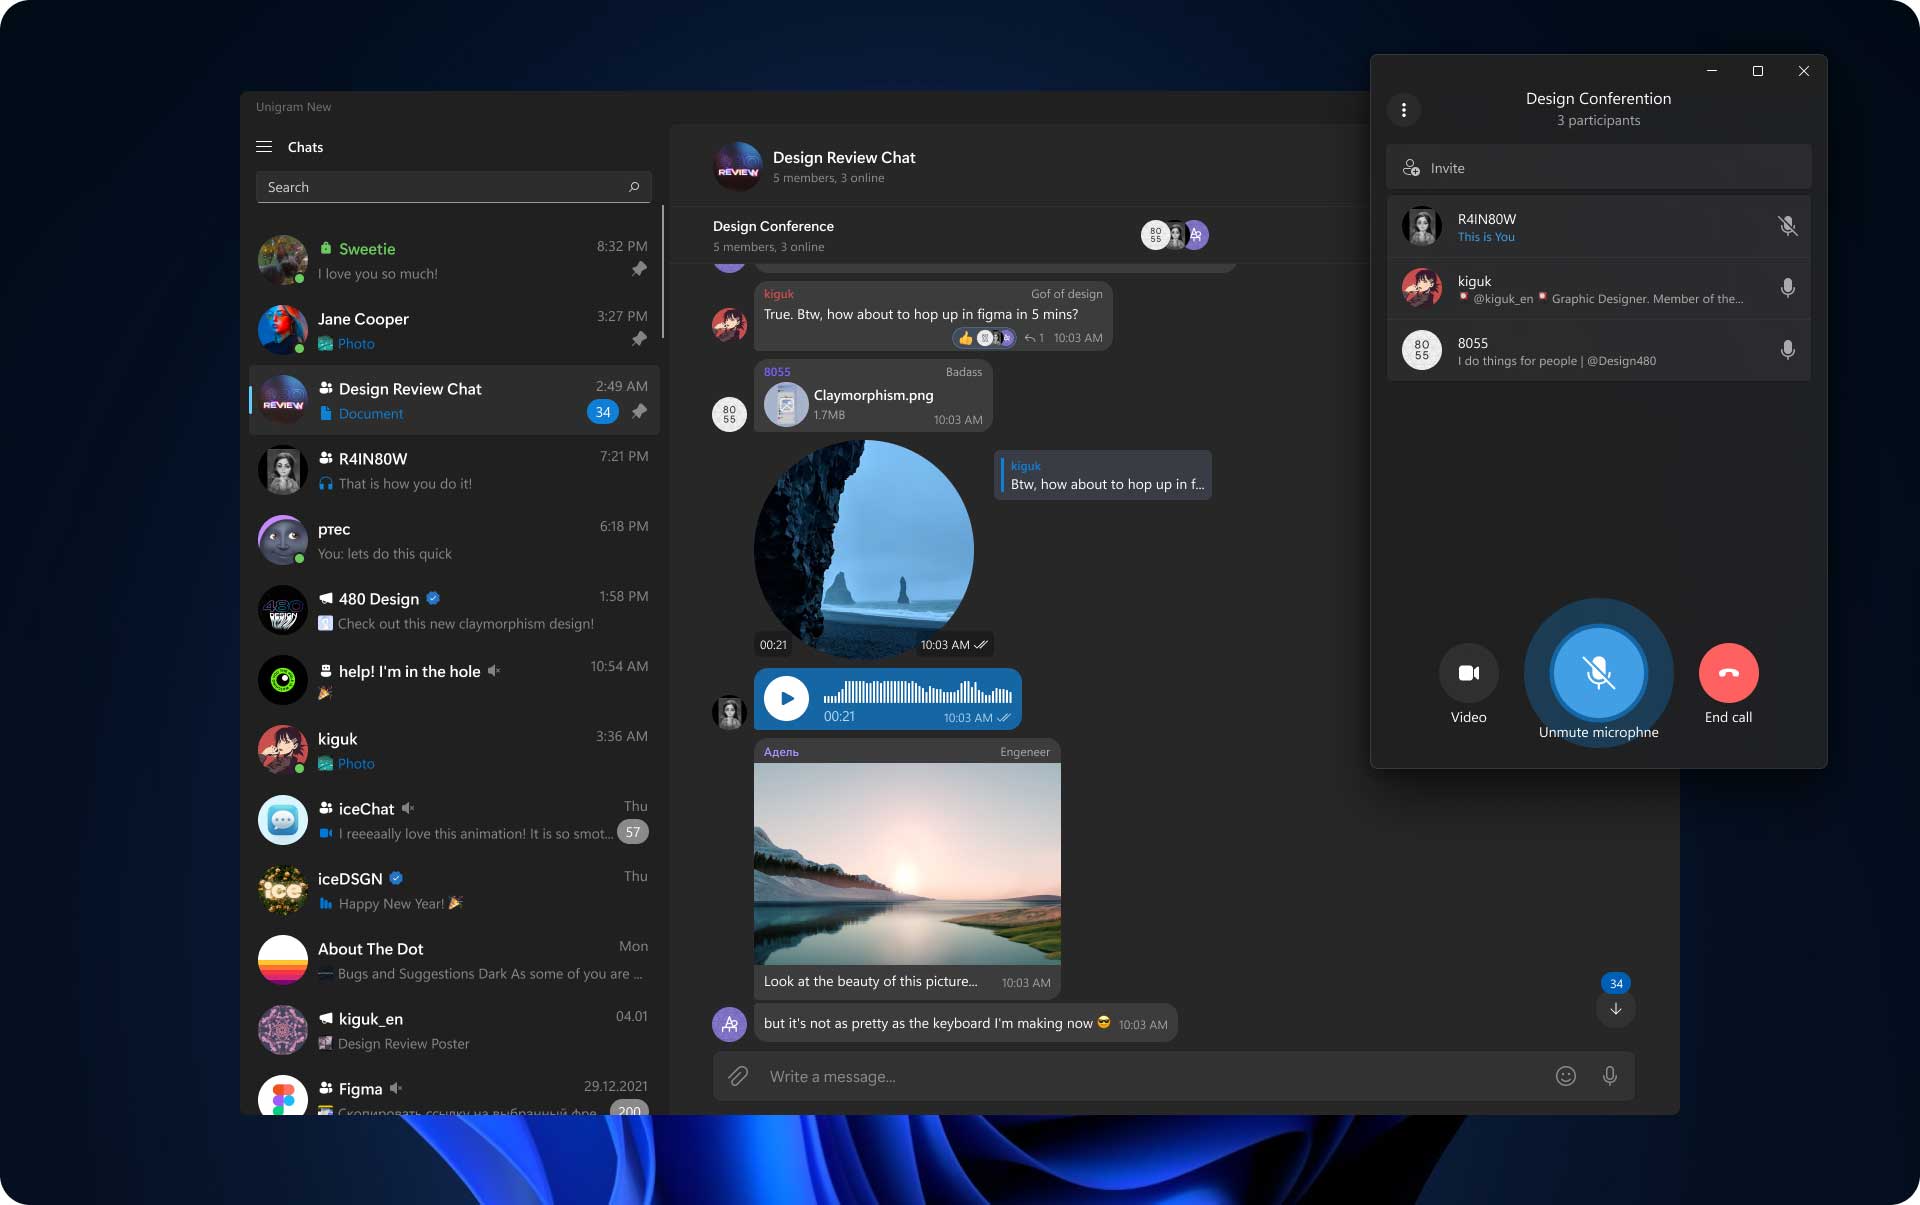Viewport: 1920px width, 1205px height.
Task: Select the Design Review Chat row
Action: point(454,400)
